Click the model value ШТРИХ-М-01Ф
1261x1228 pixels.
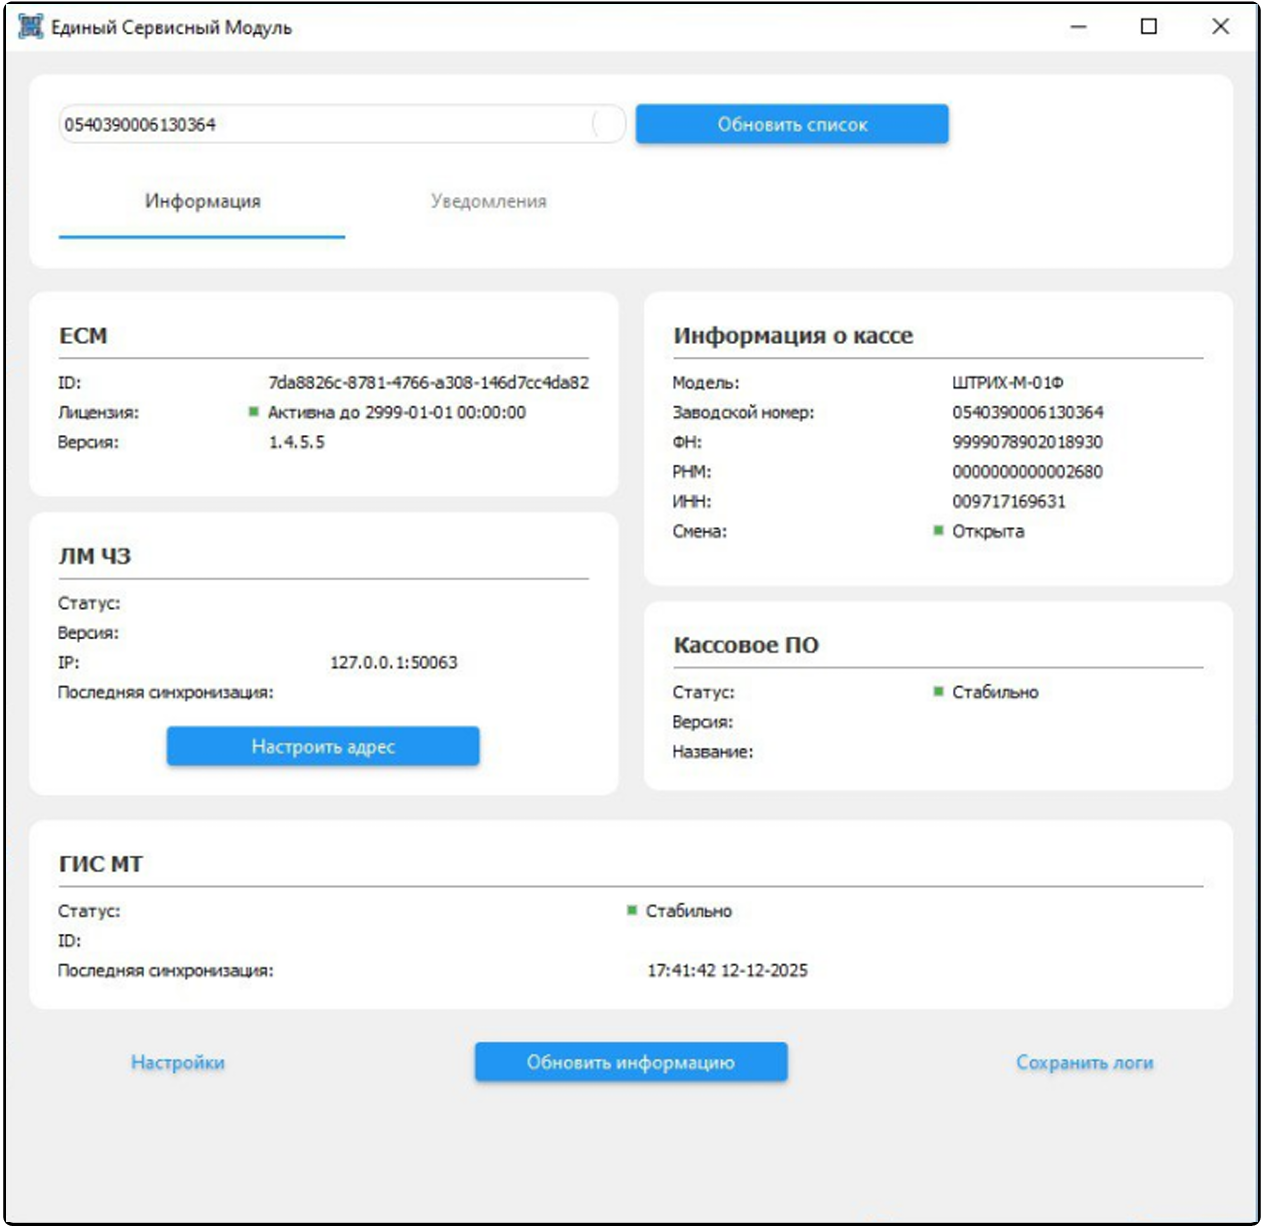click(x=1008, y=382)
